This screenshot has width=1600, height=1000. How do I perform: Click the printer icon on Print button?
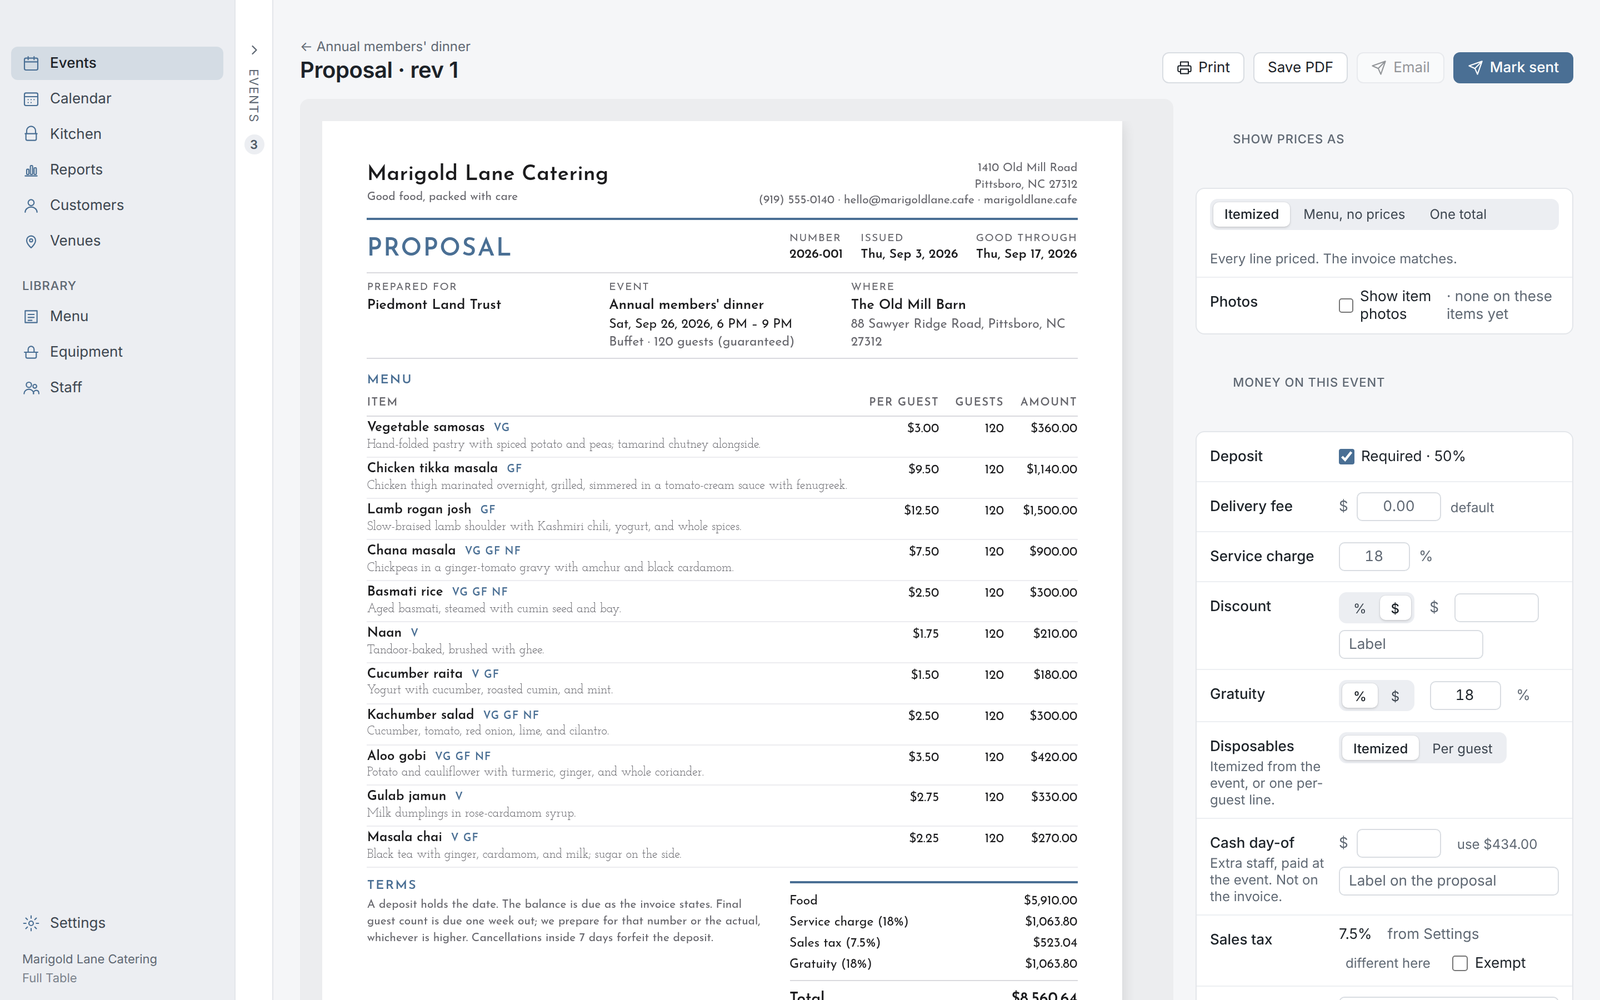pyautogui.click(x=1184, y=68)
